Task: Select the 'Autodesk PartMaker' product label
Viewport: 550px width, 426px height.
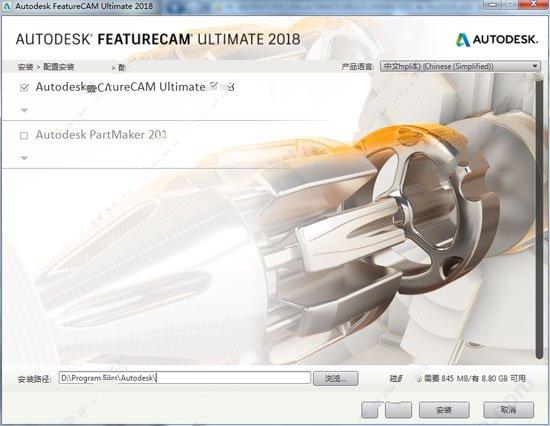Action: coord(101,135)
